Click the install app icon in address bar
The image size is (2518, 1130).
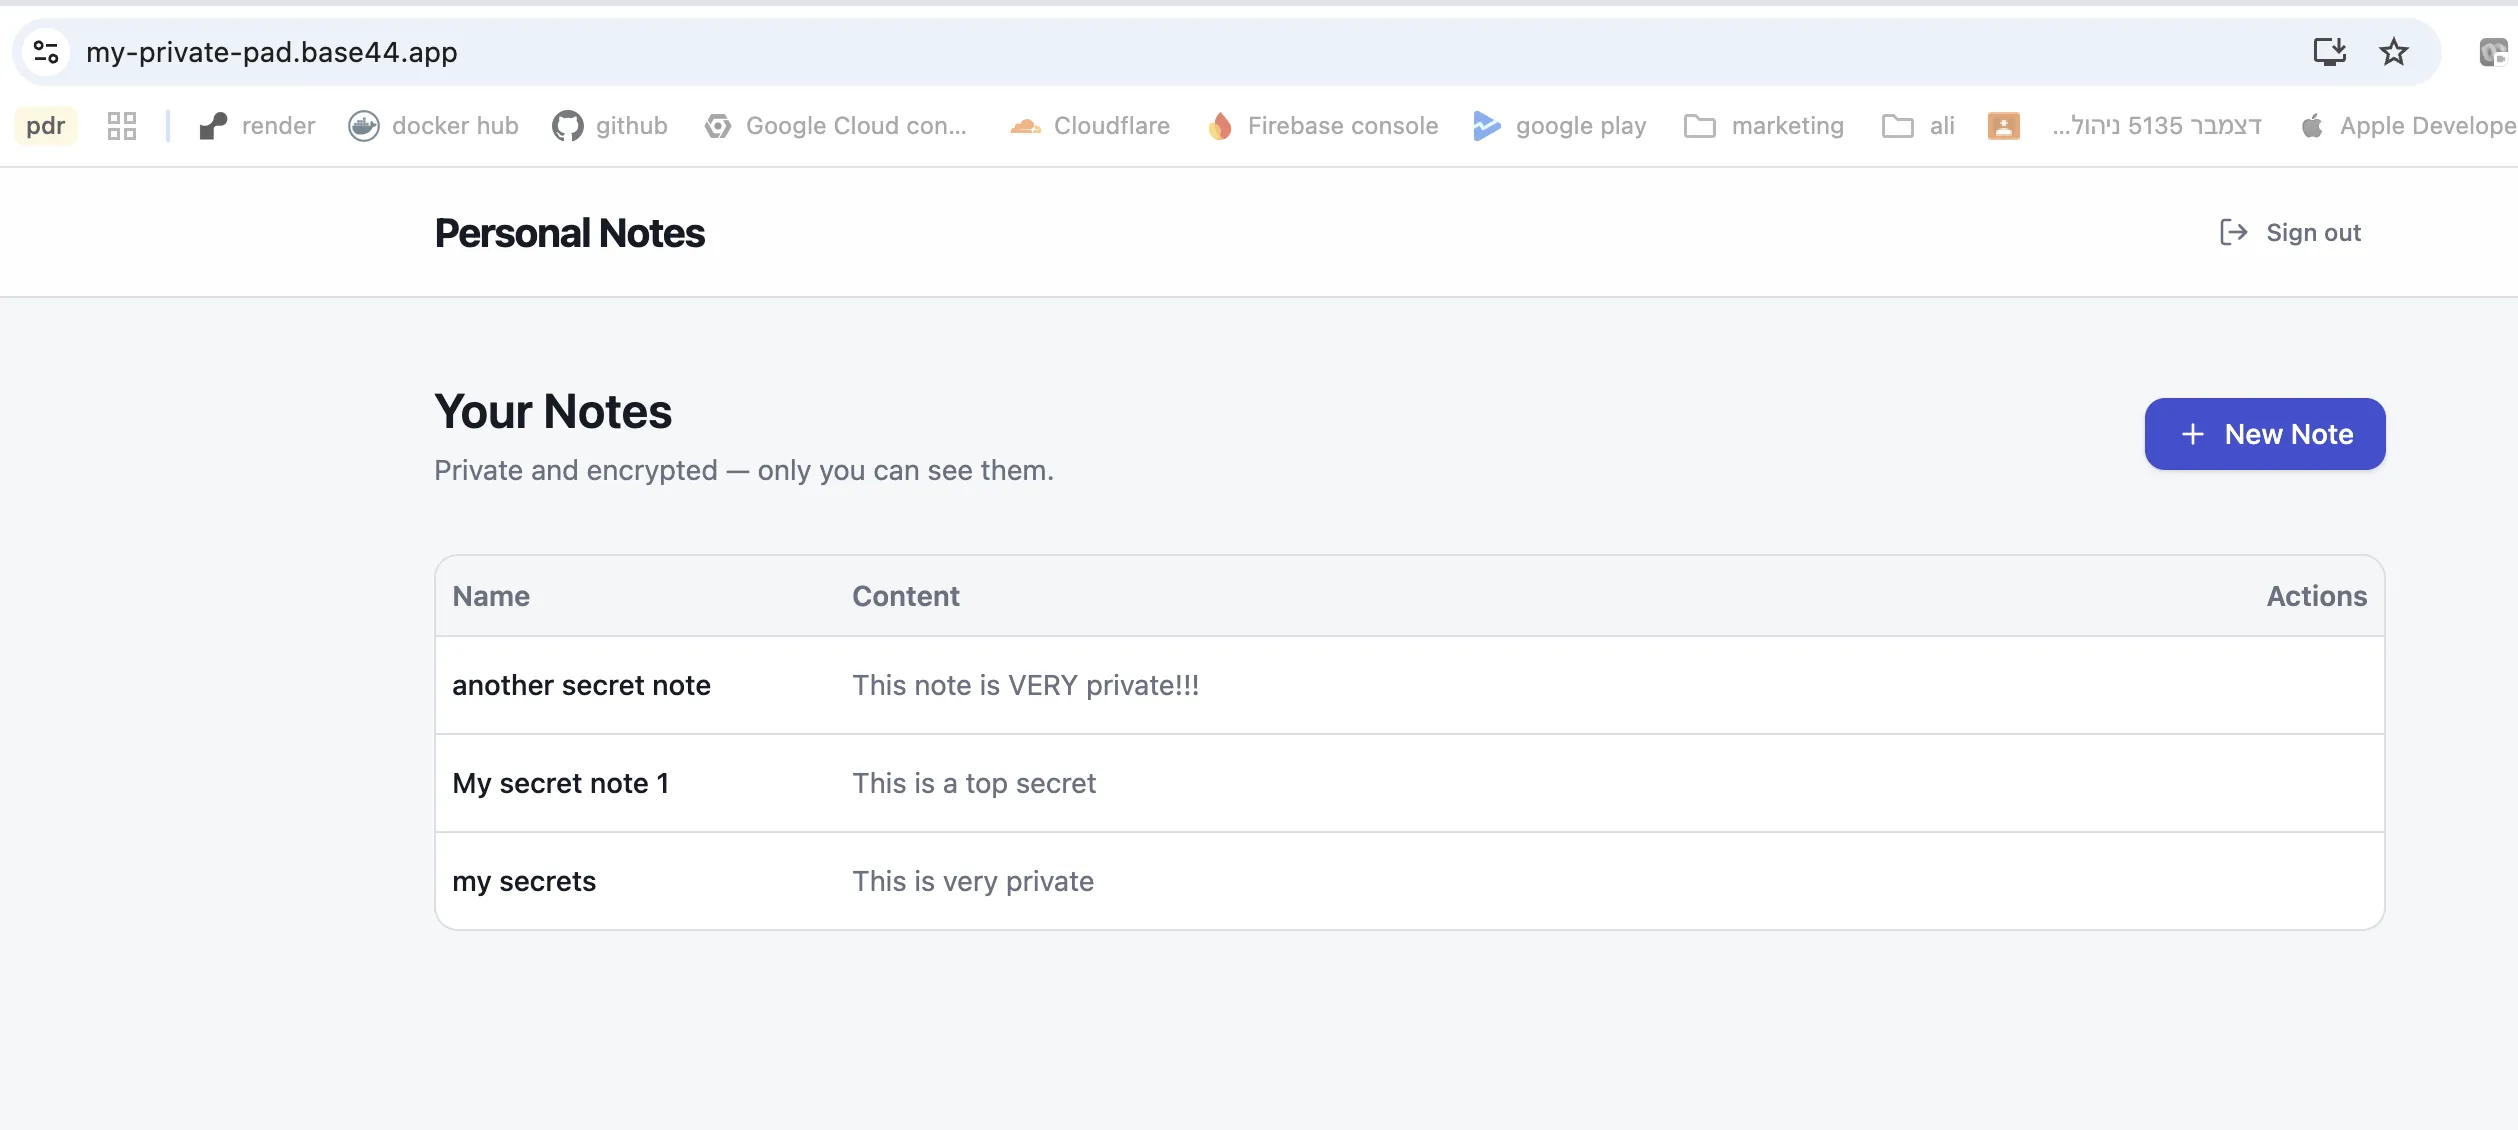pos(2329,52)
